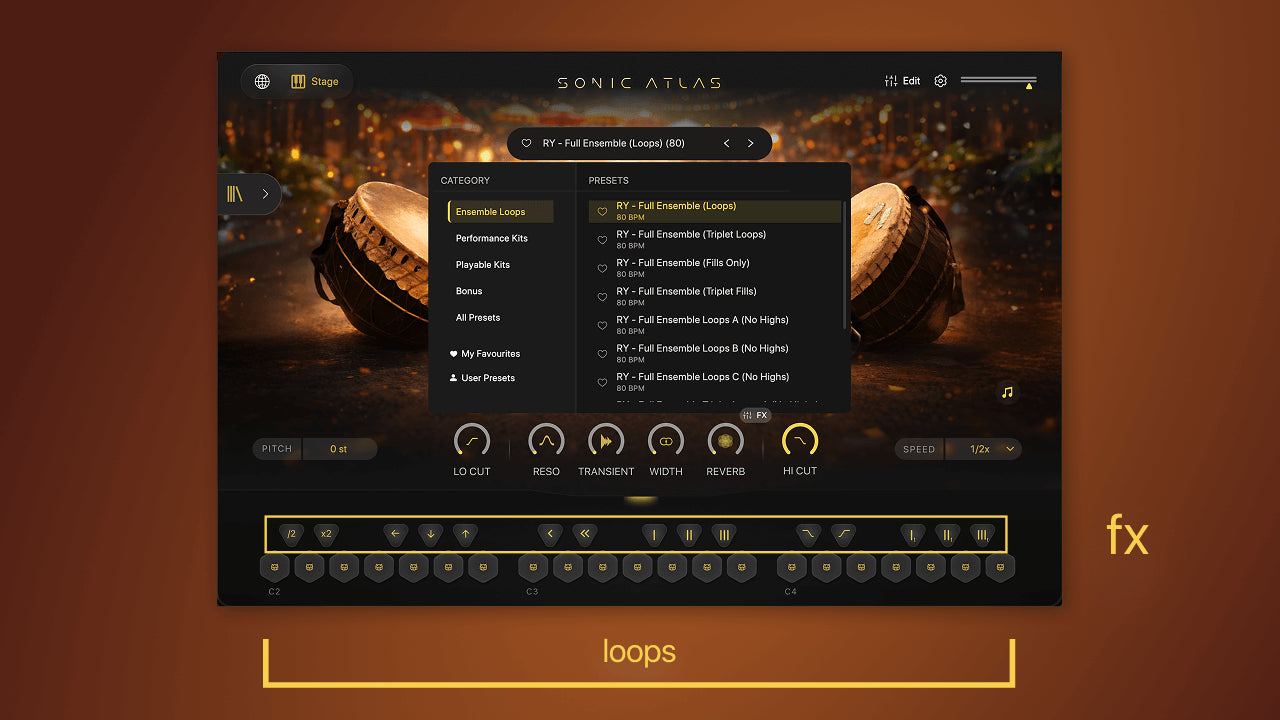The width and height of the screenshot is (1280, 720).
Task: Favourite RY - Full Ensemble (Triplet Loops)
Action: point(602,240)
